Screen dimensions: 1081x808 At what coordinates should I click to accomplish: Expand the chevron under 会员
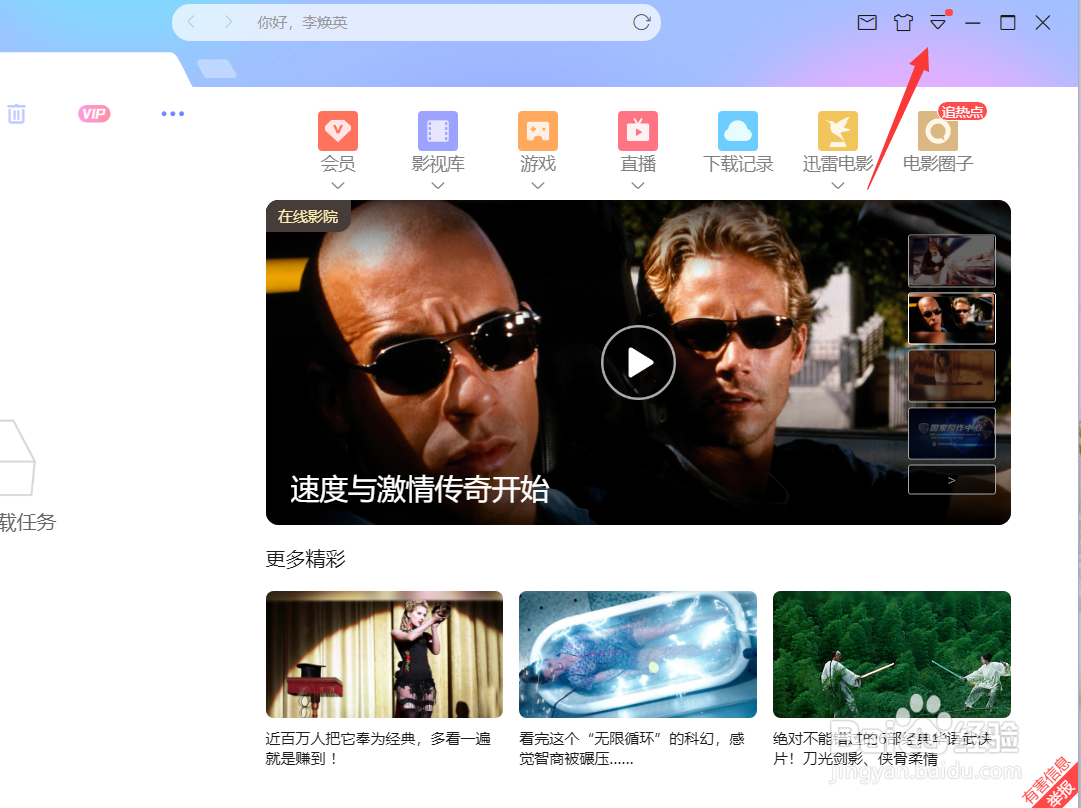(x=338, y=185)
